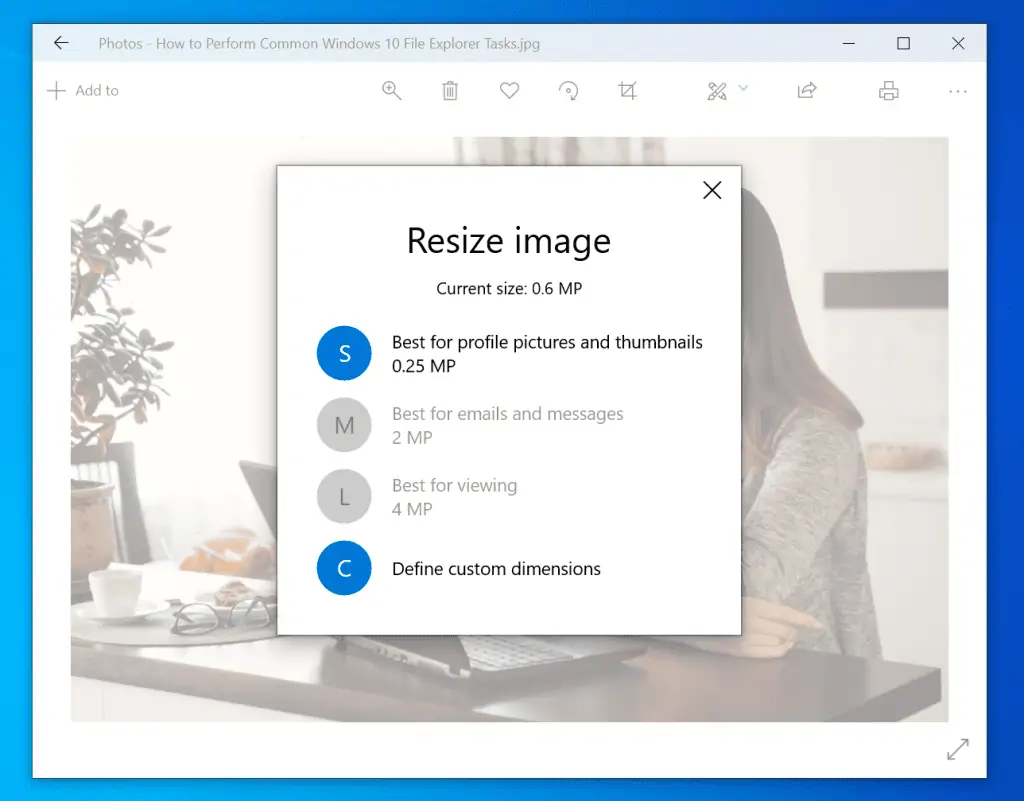Select the S small size circle
This screenshot has height=801, width=1024.
point(344,353)
